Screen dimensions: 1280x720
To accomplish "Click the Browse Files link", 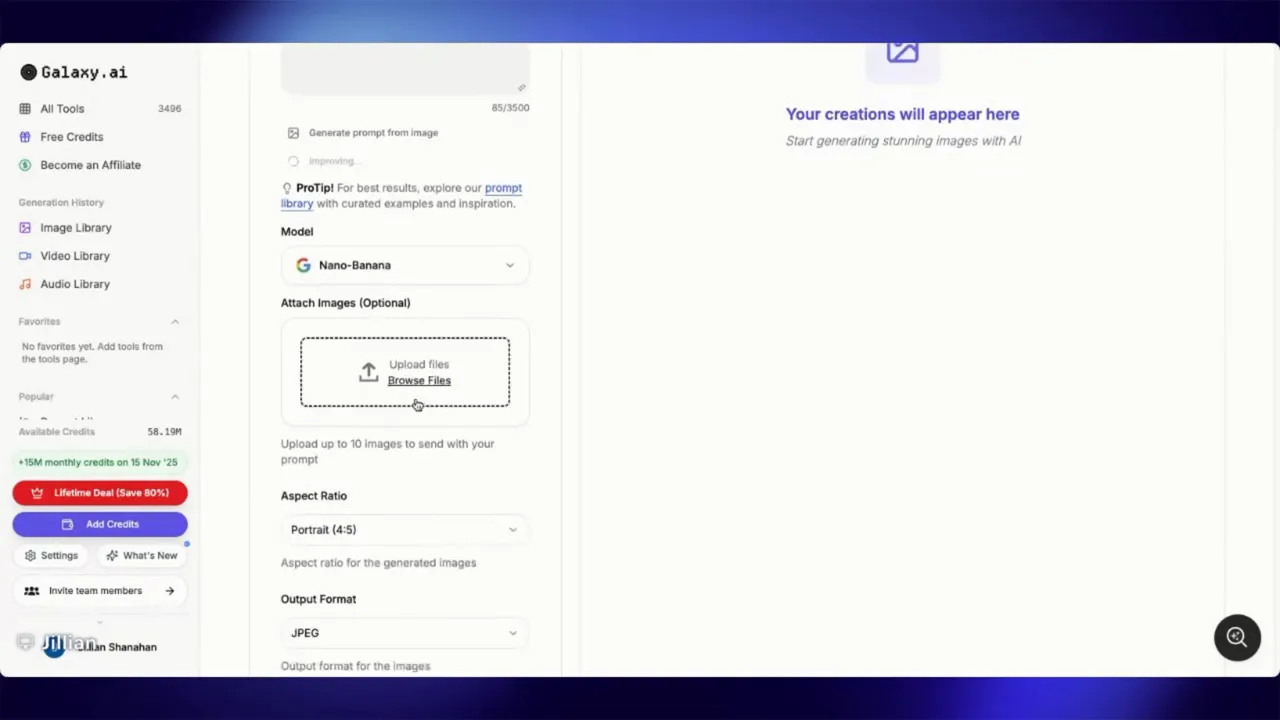I will (419, 380).
